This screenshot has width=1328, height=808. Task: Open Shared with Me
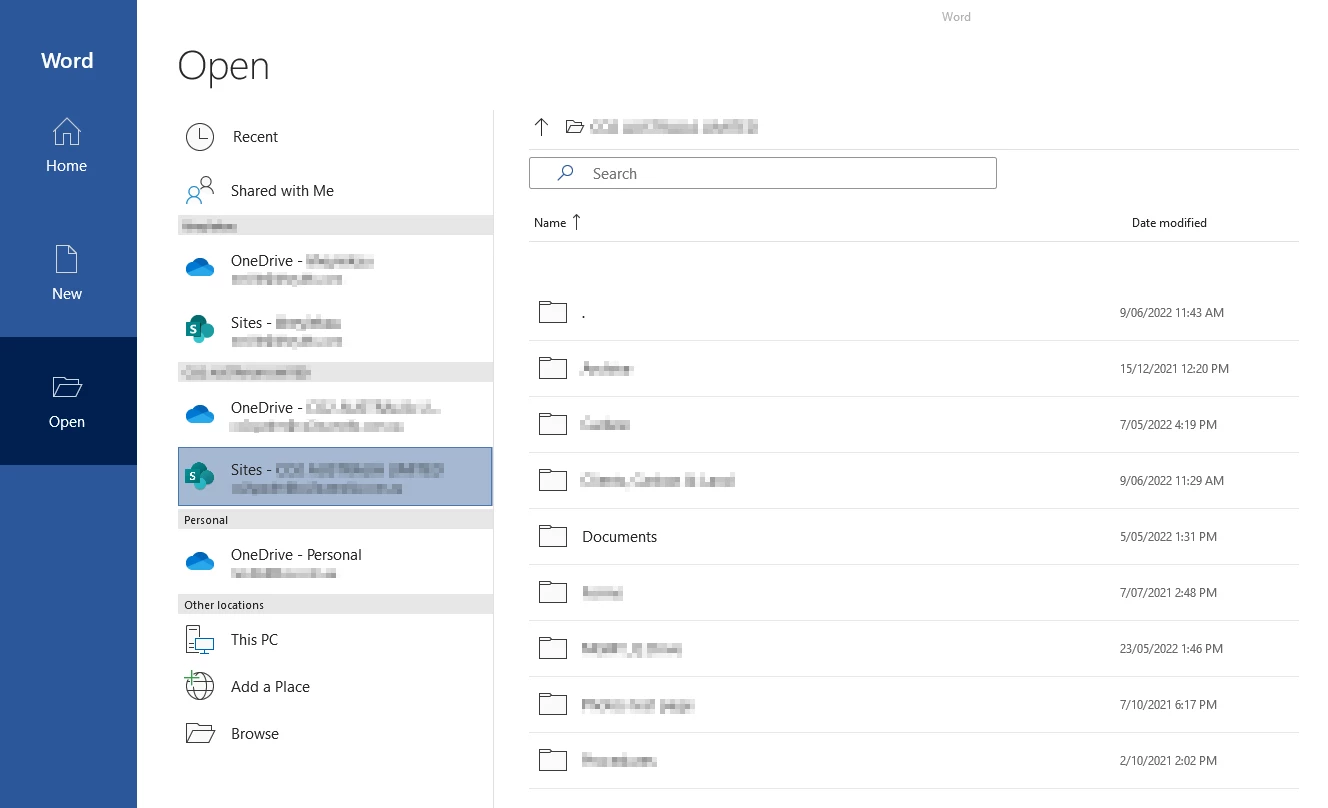tap(335, 191)
